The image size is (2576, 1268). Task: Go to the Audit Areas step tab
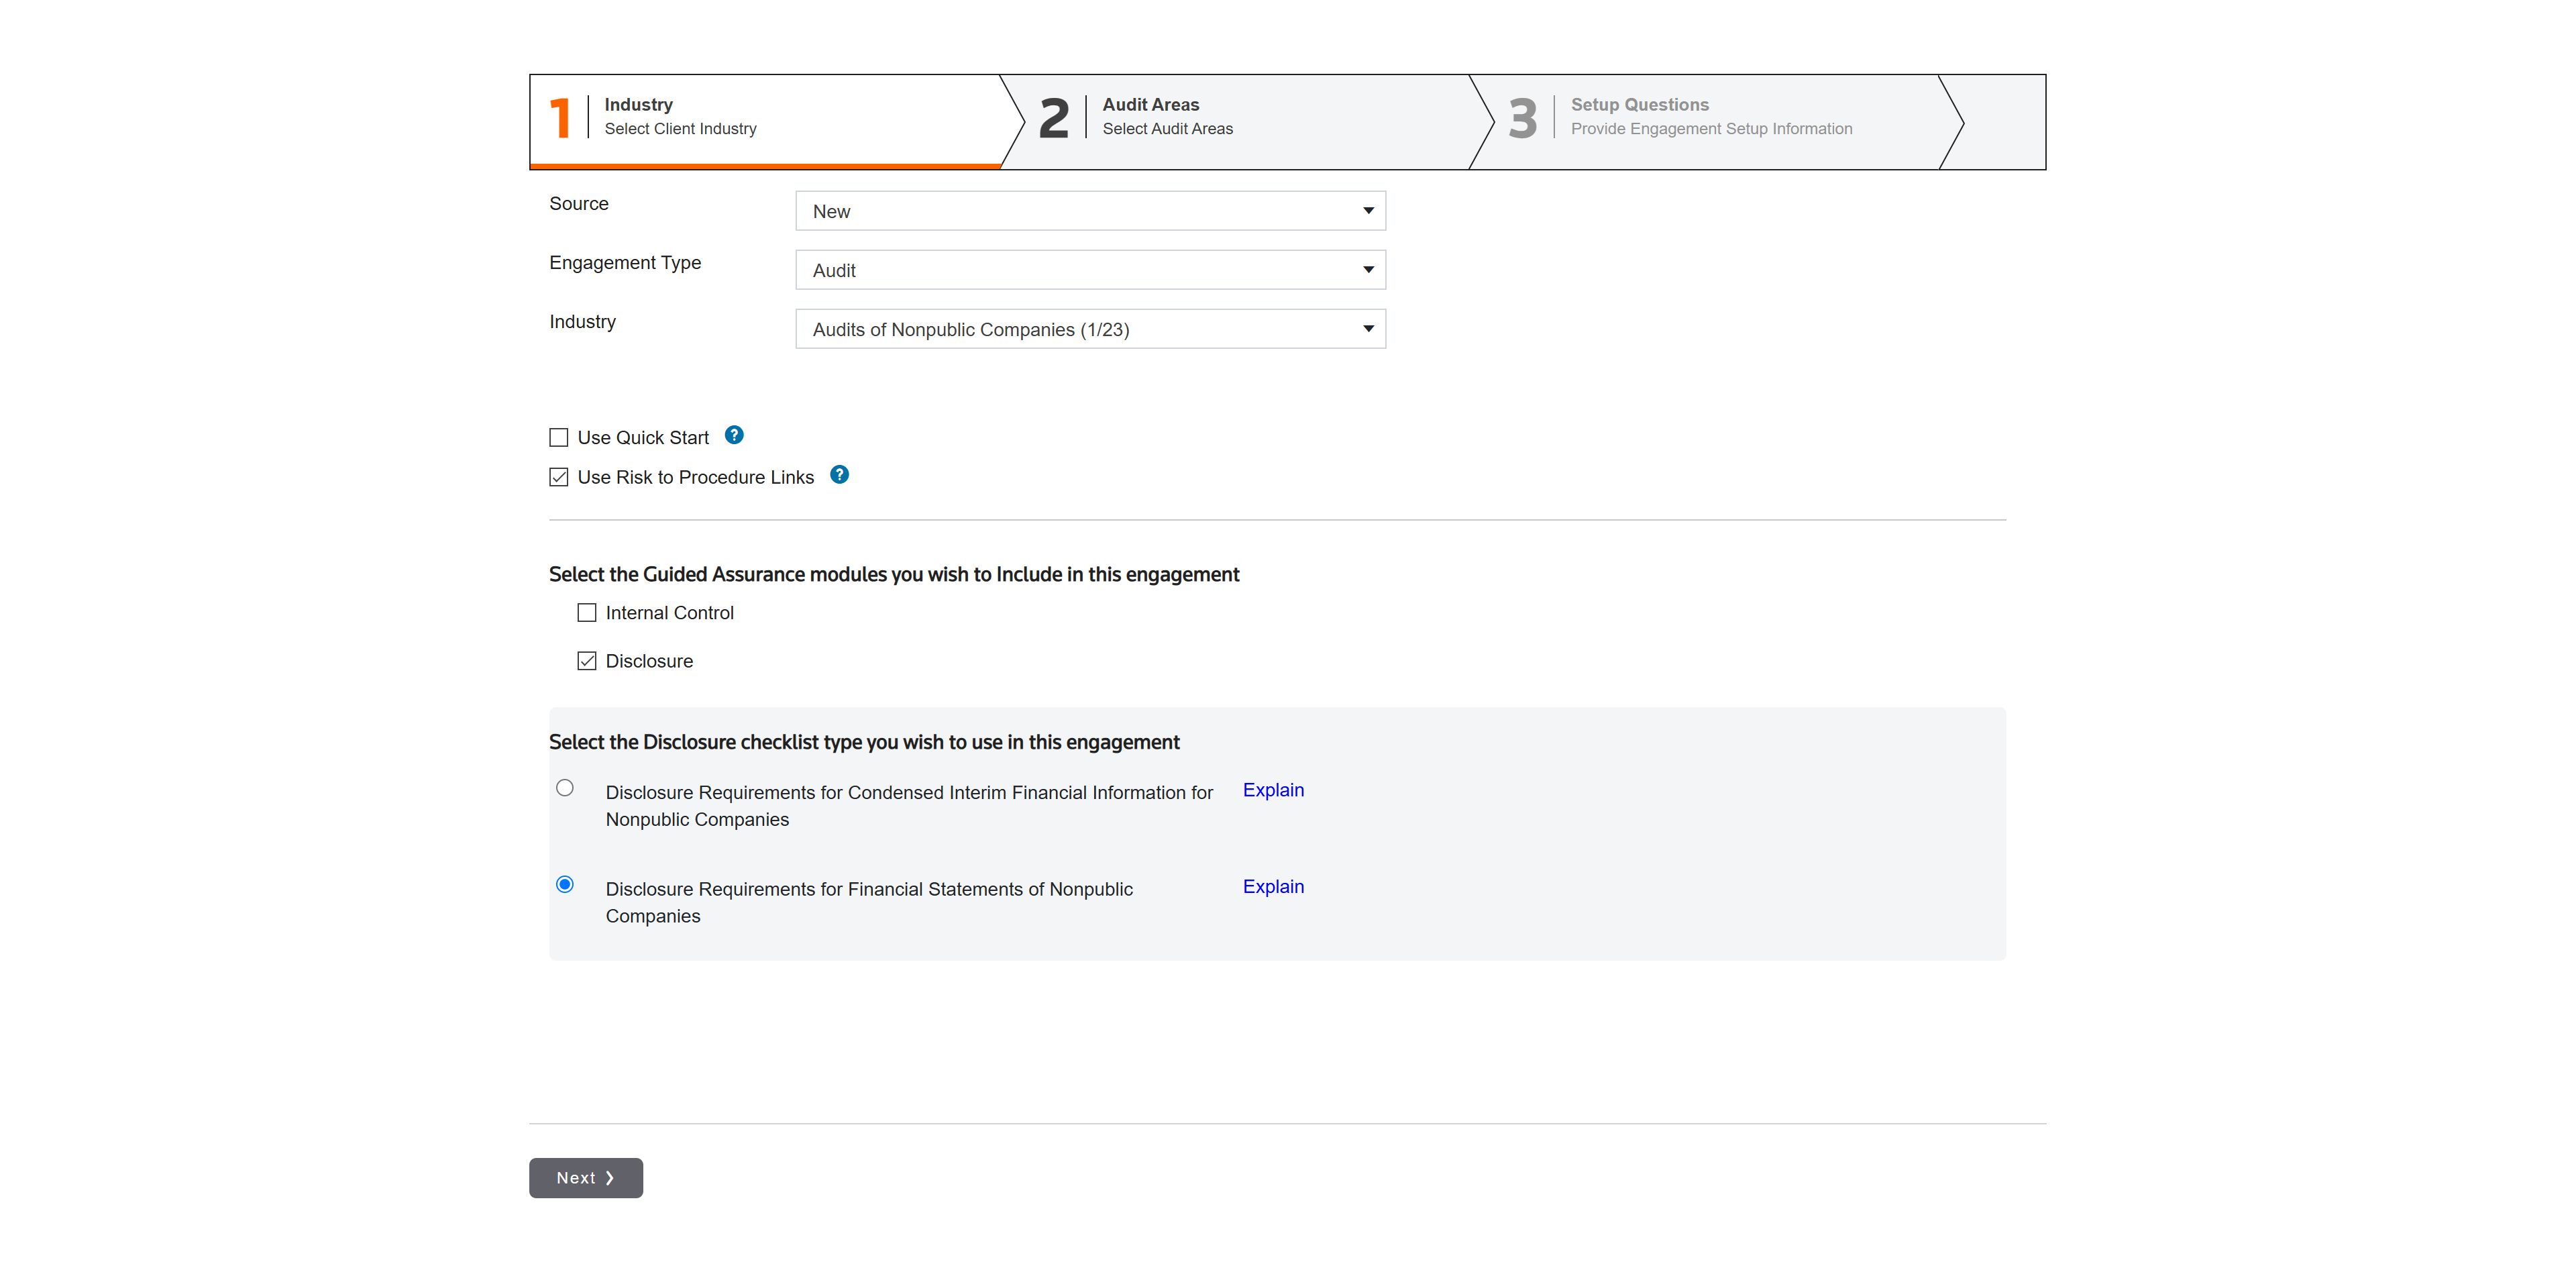1166,117
